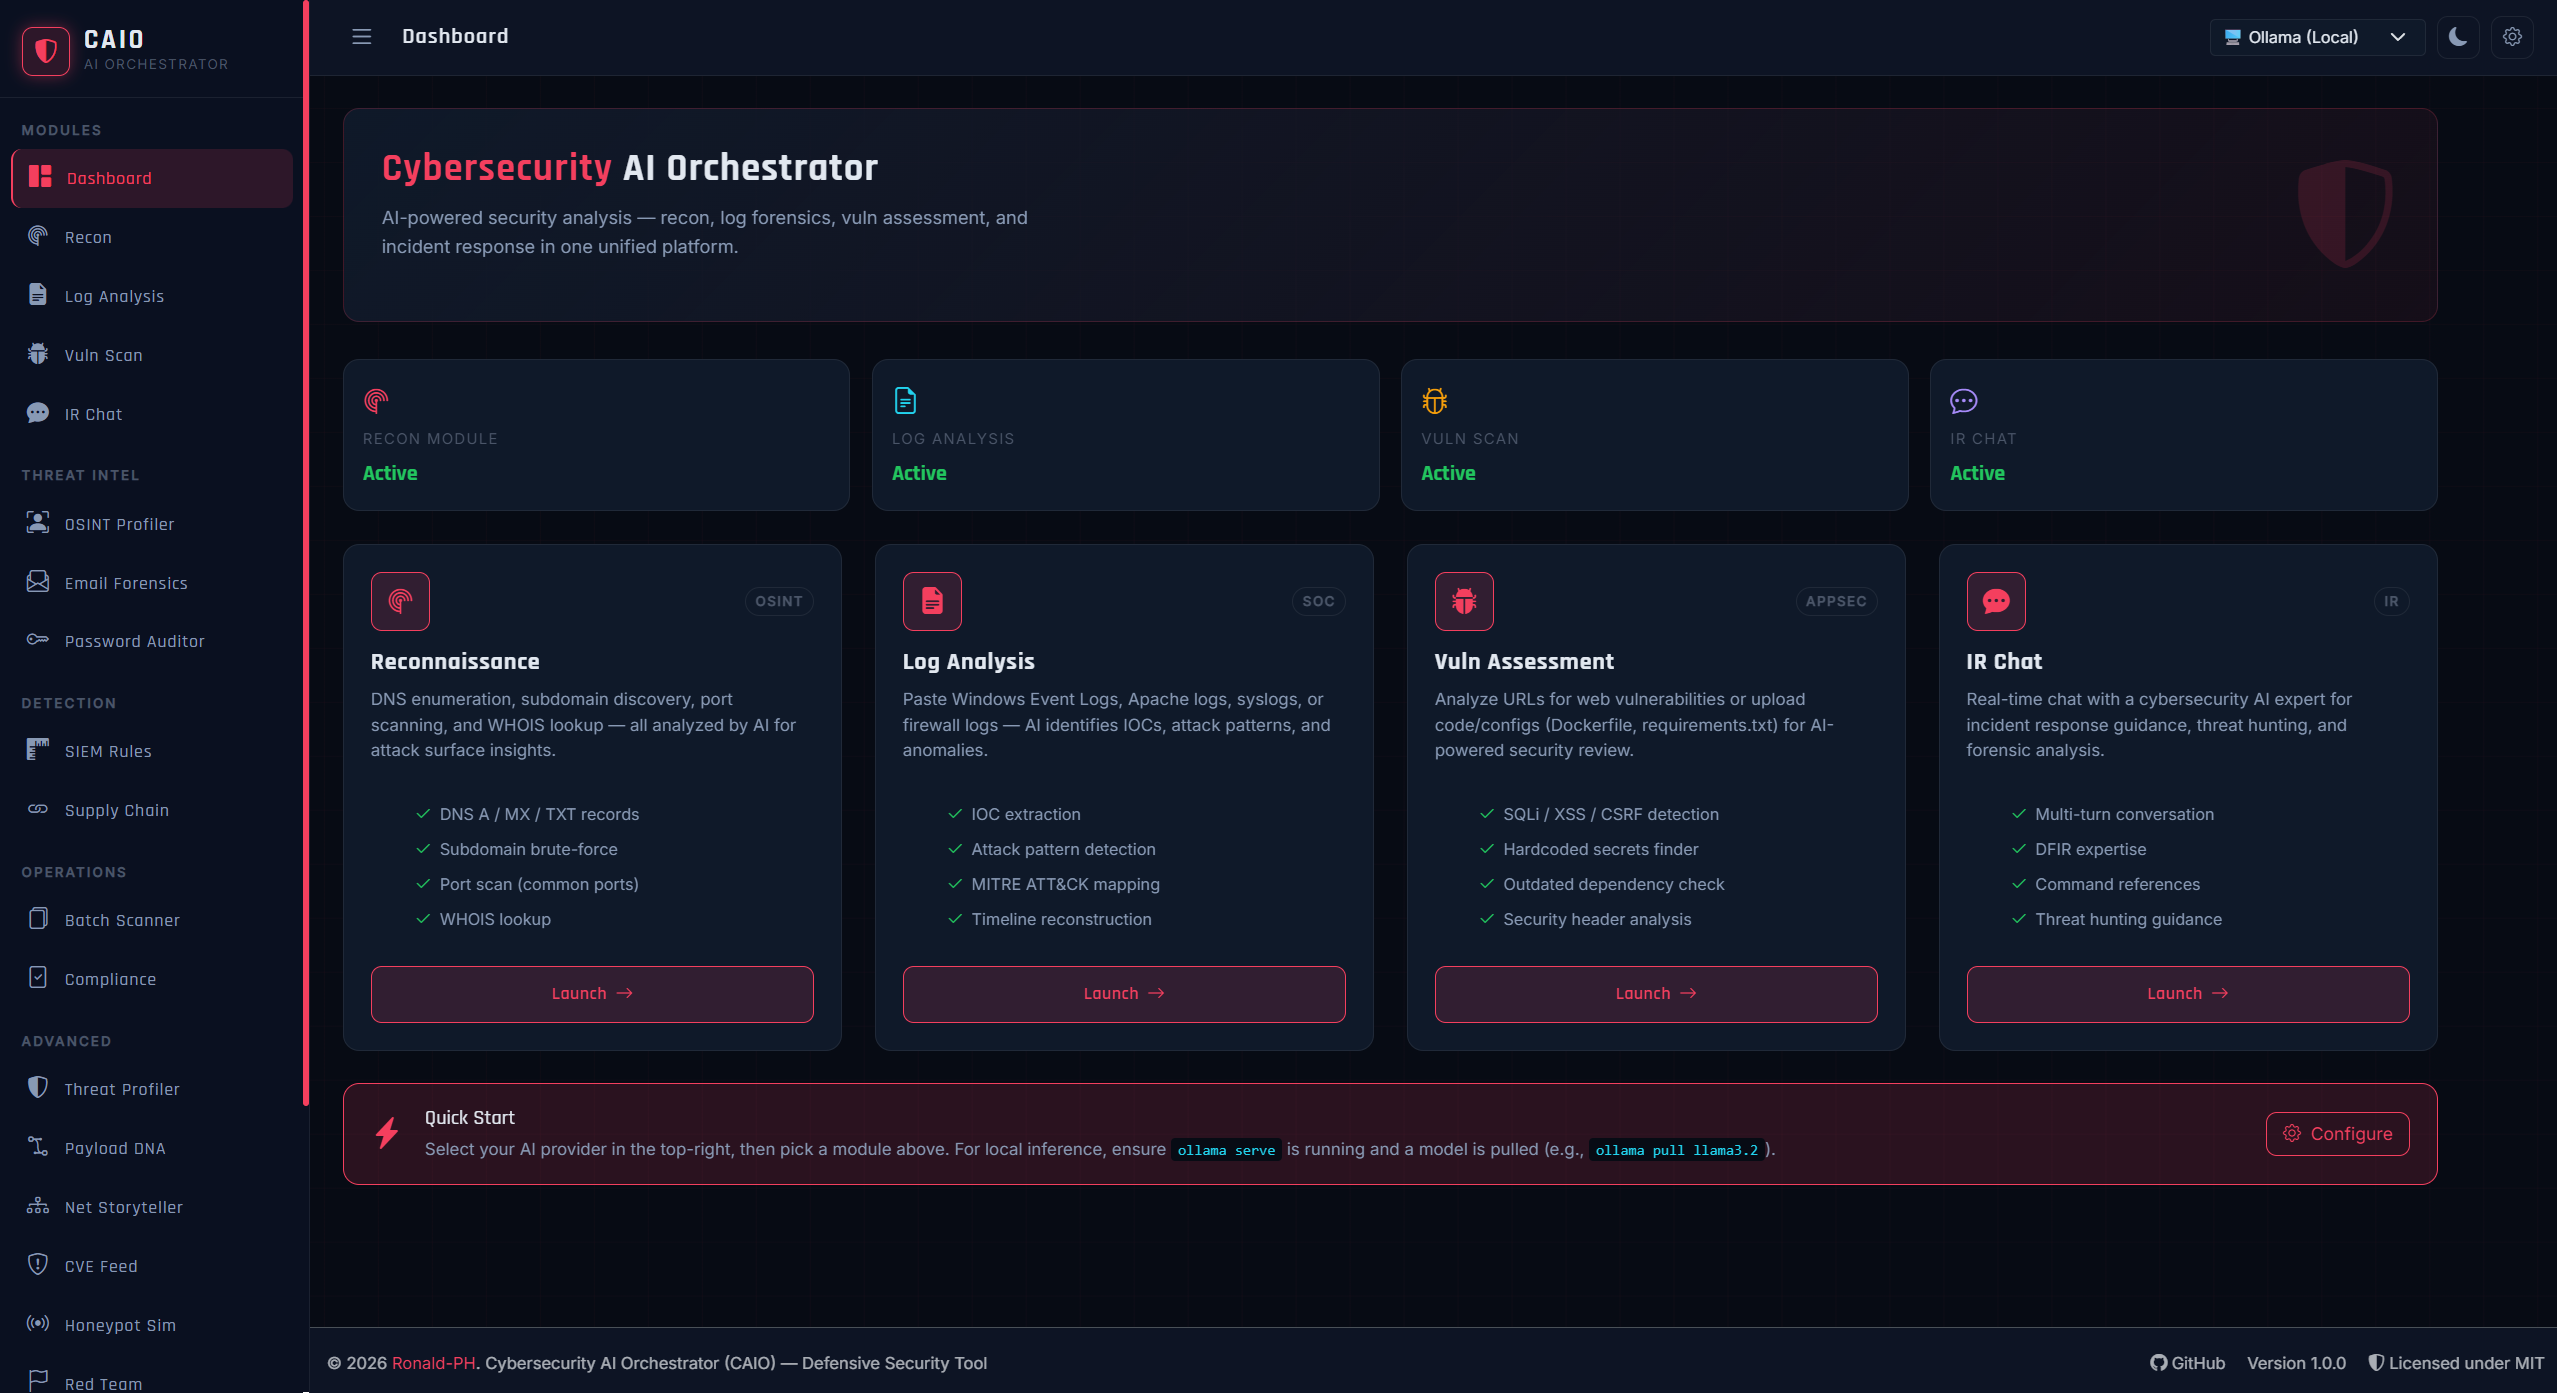Click 'MITRE ATT&CK mapping' feature text

point(1065,884)
